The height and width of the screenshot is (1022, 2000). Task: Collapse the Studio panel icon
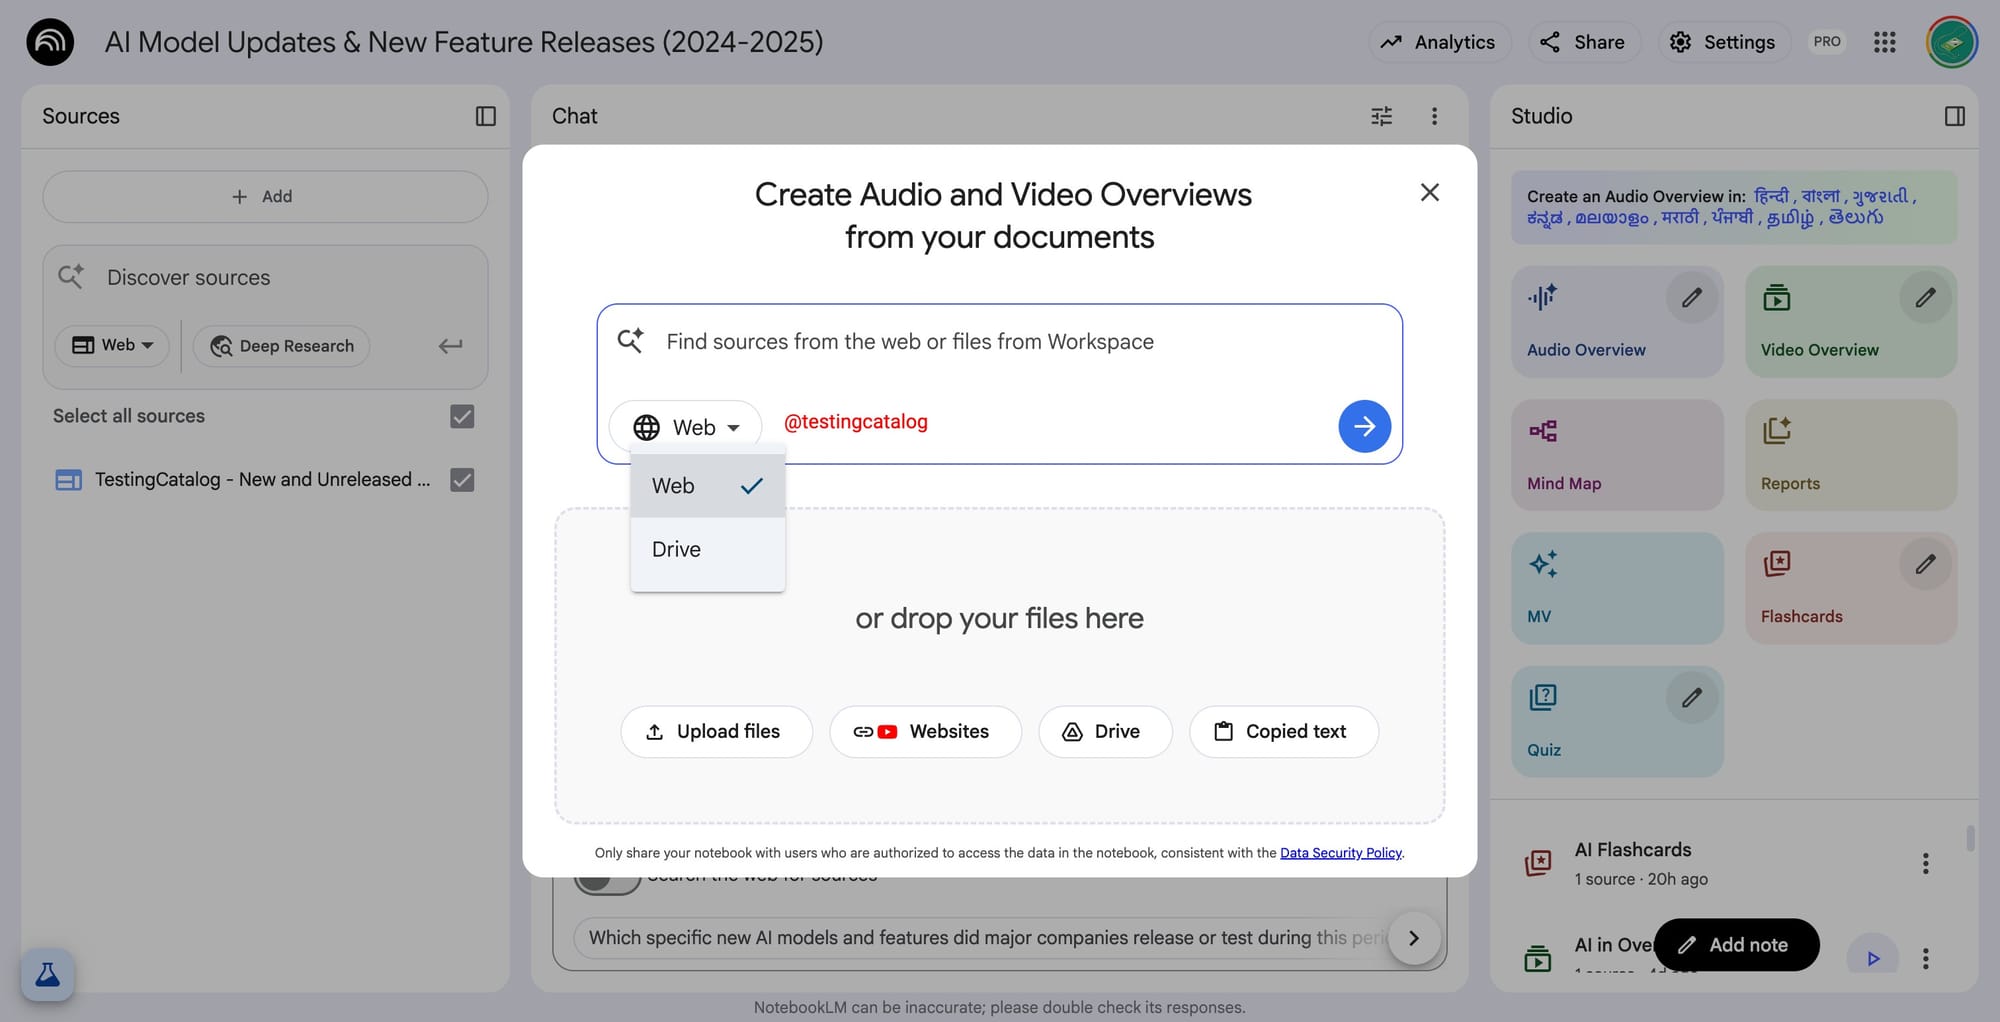[1954, 116]
